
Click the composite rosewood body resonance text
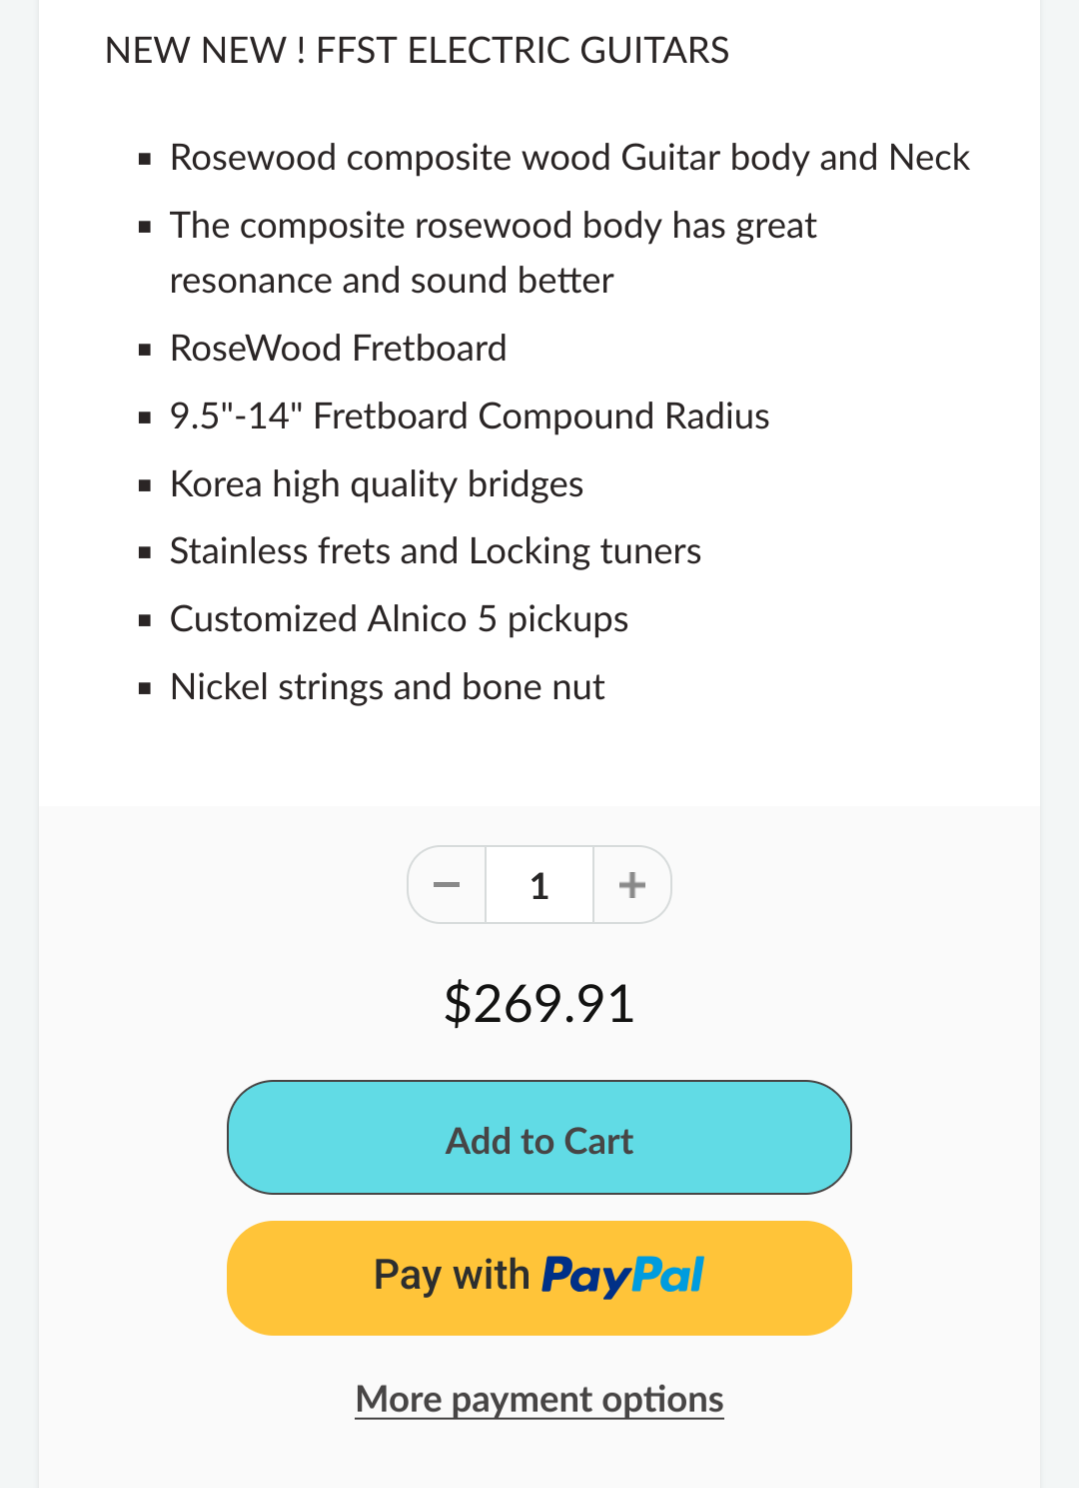coord(493,253)
